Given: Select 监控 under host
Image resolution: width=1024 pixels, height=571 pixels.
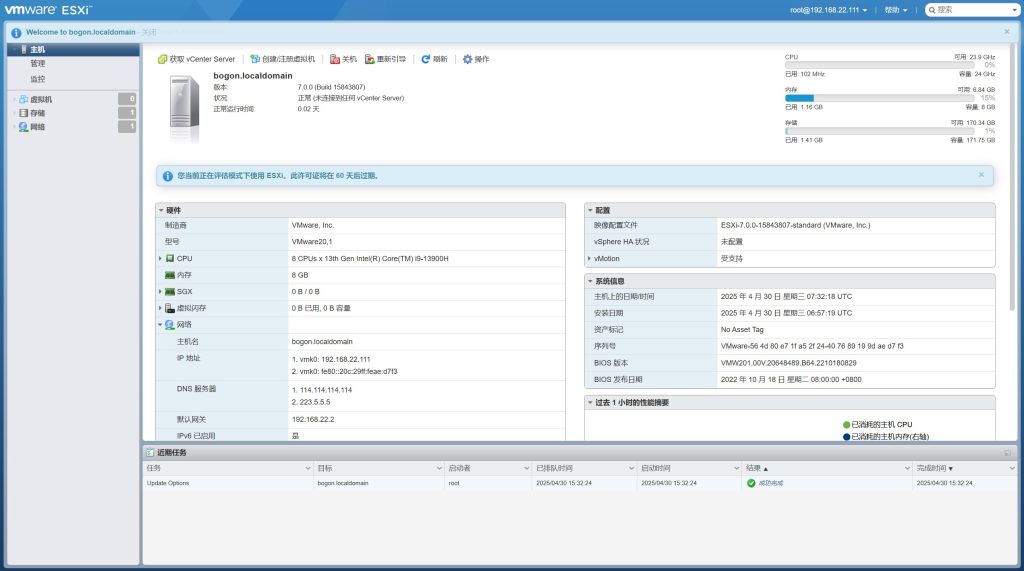Looking at the screenshot, I should click(38, 79).
